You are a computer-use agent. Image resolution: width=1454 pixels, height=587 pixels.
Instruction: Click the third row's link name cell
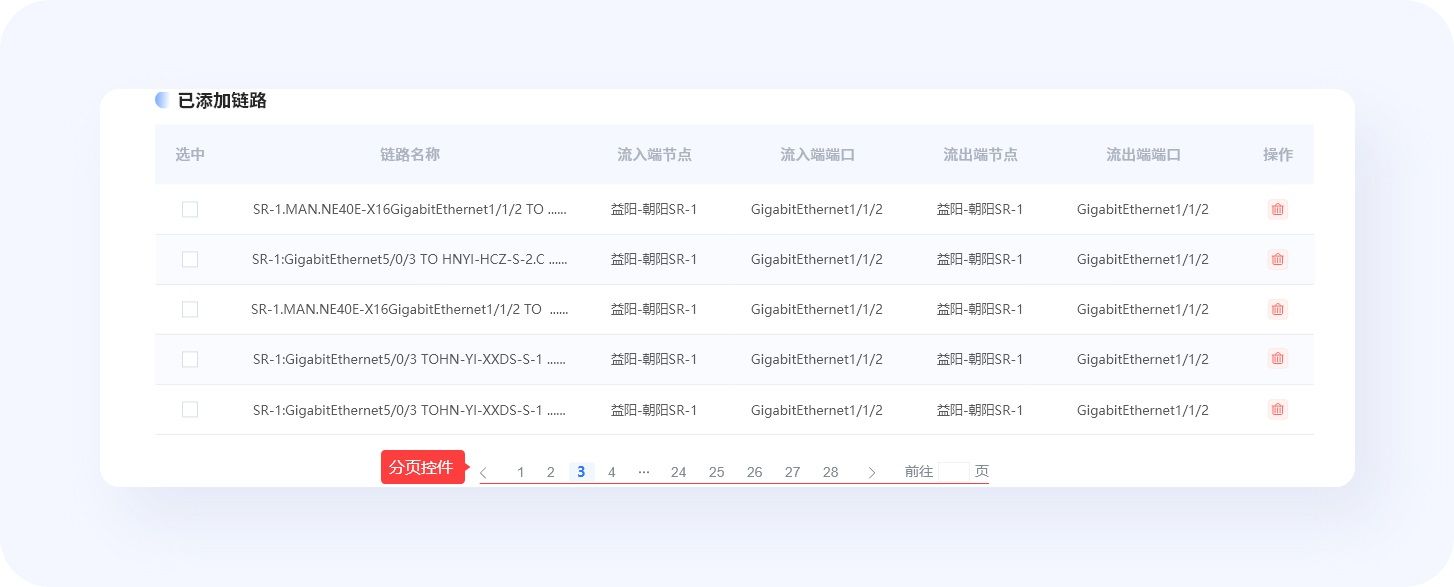click(x=410, y=309)
